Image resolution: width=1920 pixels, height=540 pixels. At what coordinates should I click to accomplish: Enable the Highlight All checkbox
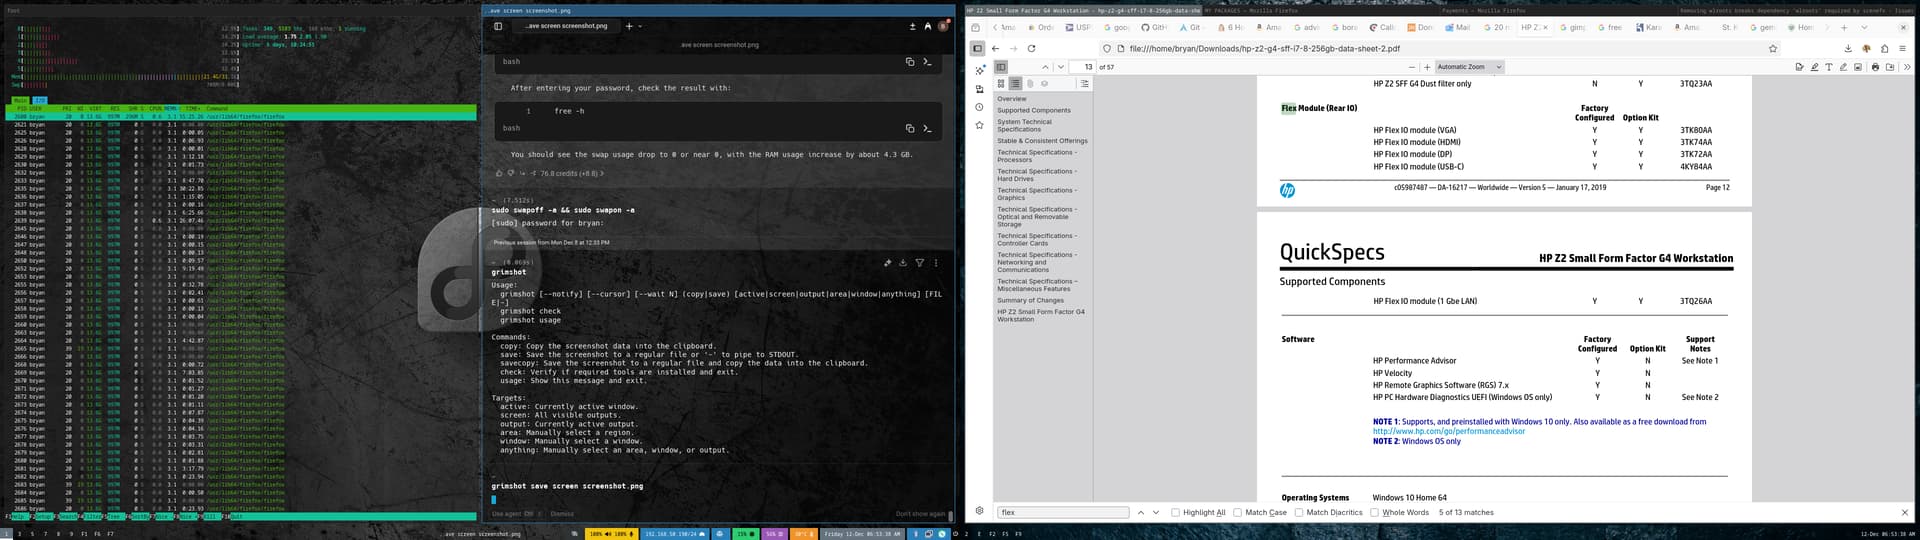tap(1175, 512)
